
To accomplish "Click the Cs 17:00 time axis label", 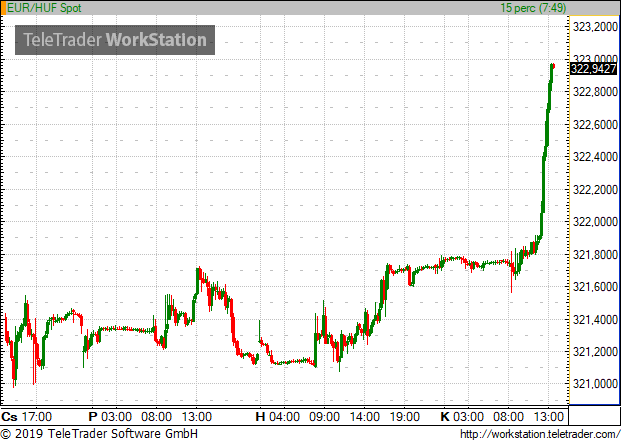I will [x=27, y=416].
